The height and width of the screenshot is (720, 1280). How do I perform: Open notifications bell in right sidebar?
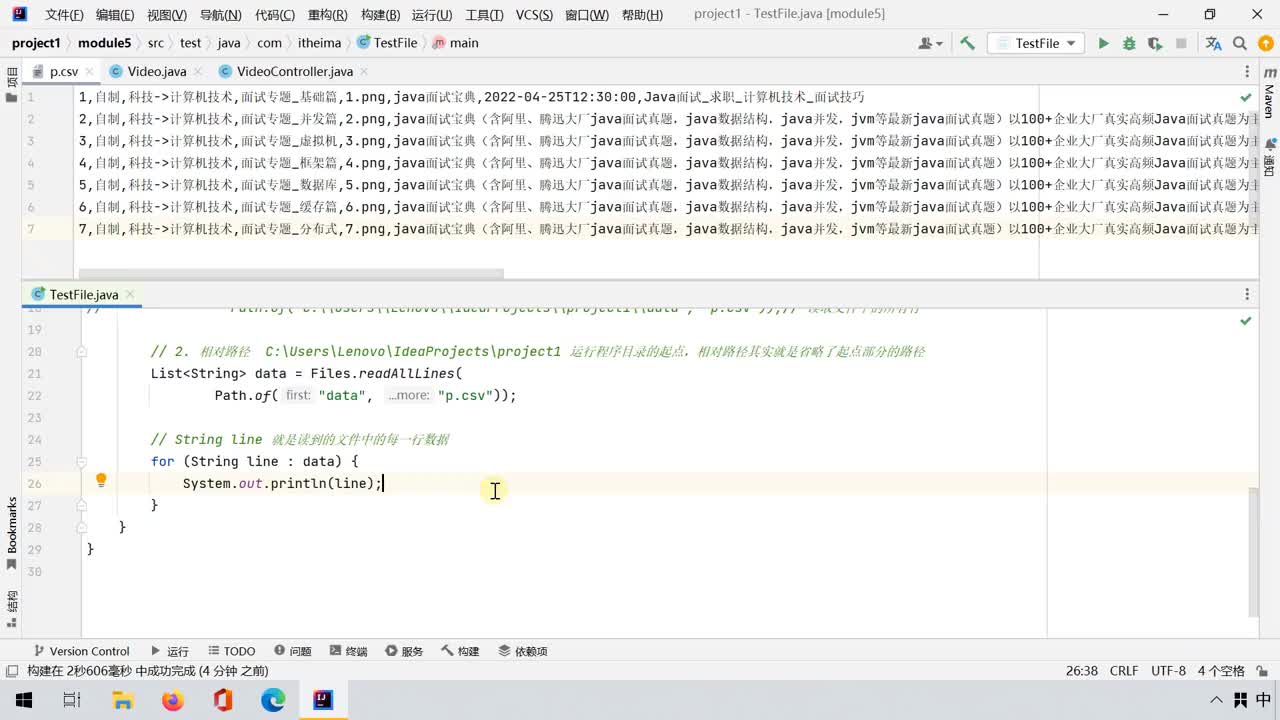(x=1269, y=156)
